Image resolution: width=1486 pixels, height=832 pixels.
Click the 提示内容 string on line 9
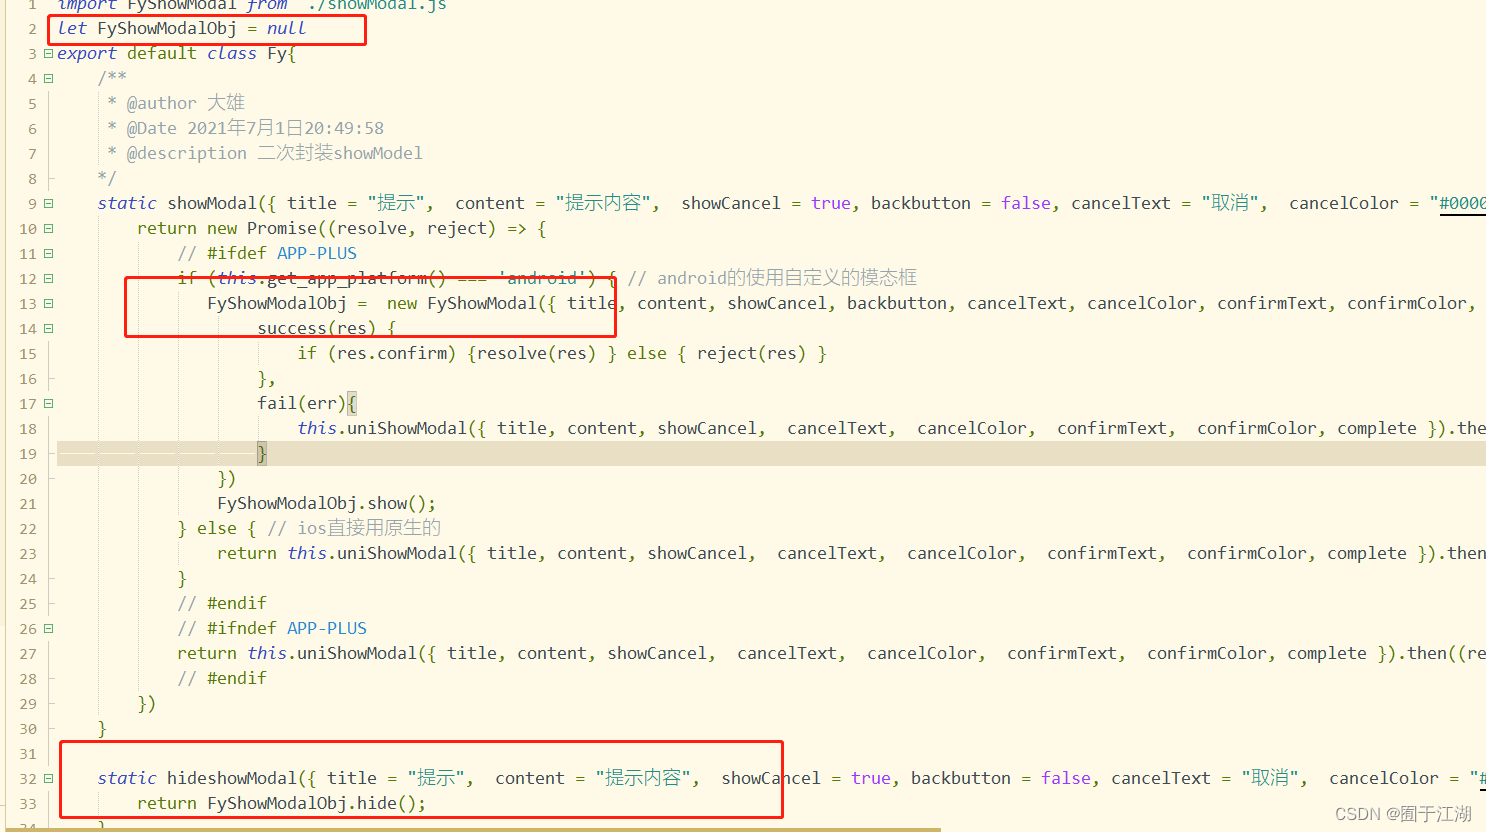[x=601, y=203]
